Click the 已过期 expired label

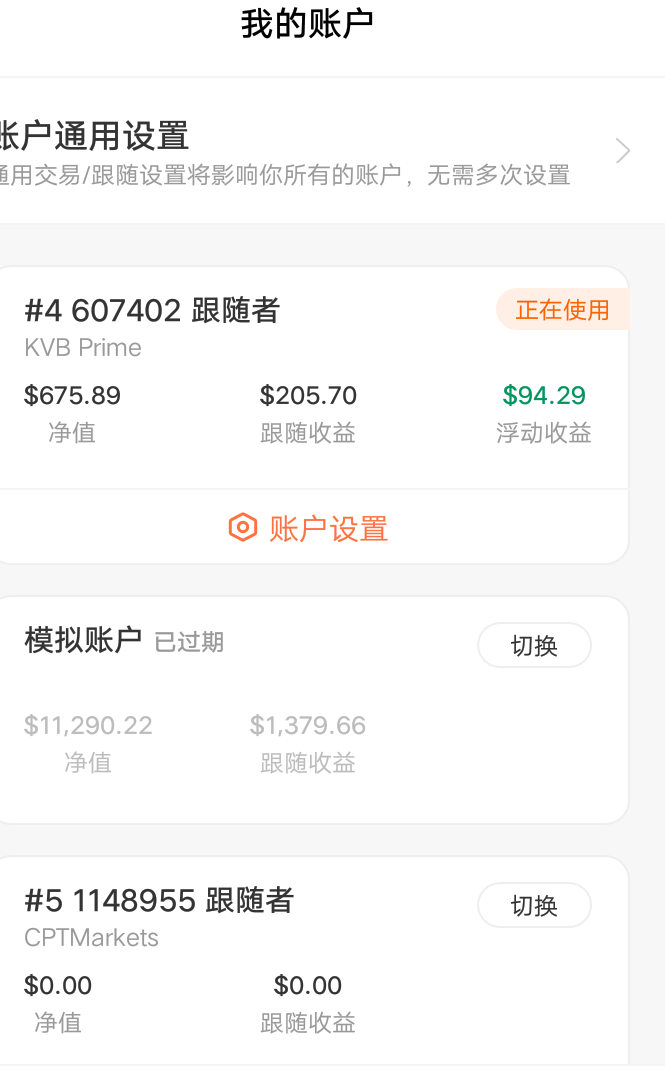pos(189,642)
